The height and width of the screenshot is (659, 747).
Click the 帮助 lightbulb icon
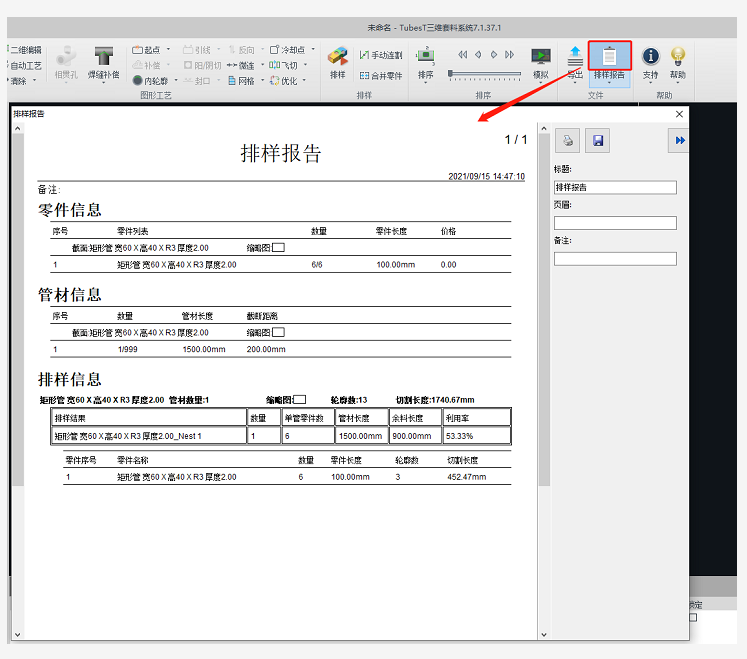coord(678,62)
